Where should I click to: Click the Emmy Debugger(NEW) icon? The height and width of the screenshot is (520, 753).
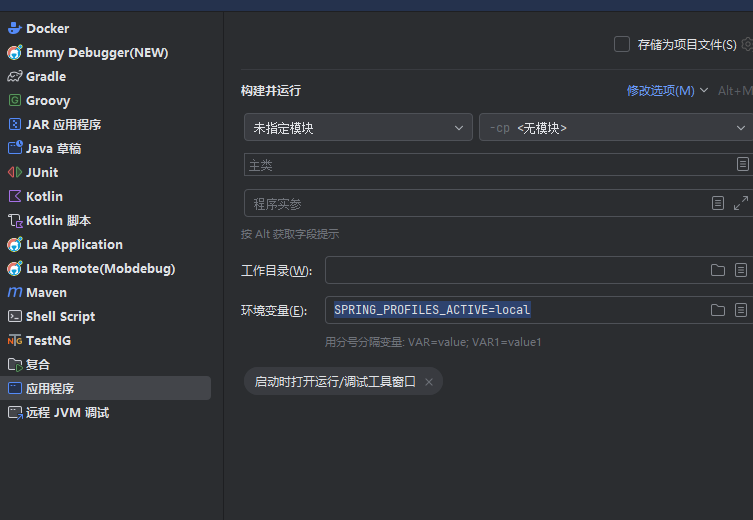[15, 52]
